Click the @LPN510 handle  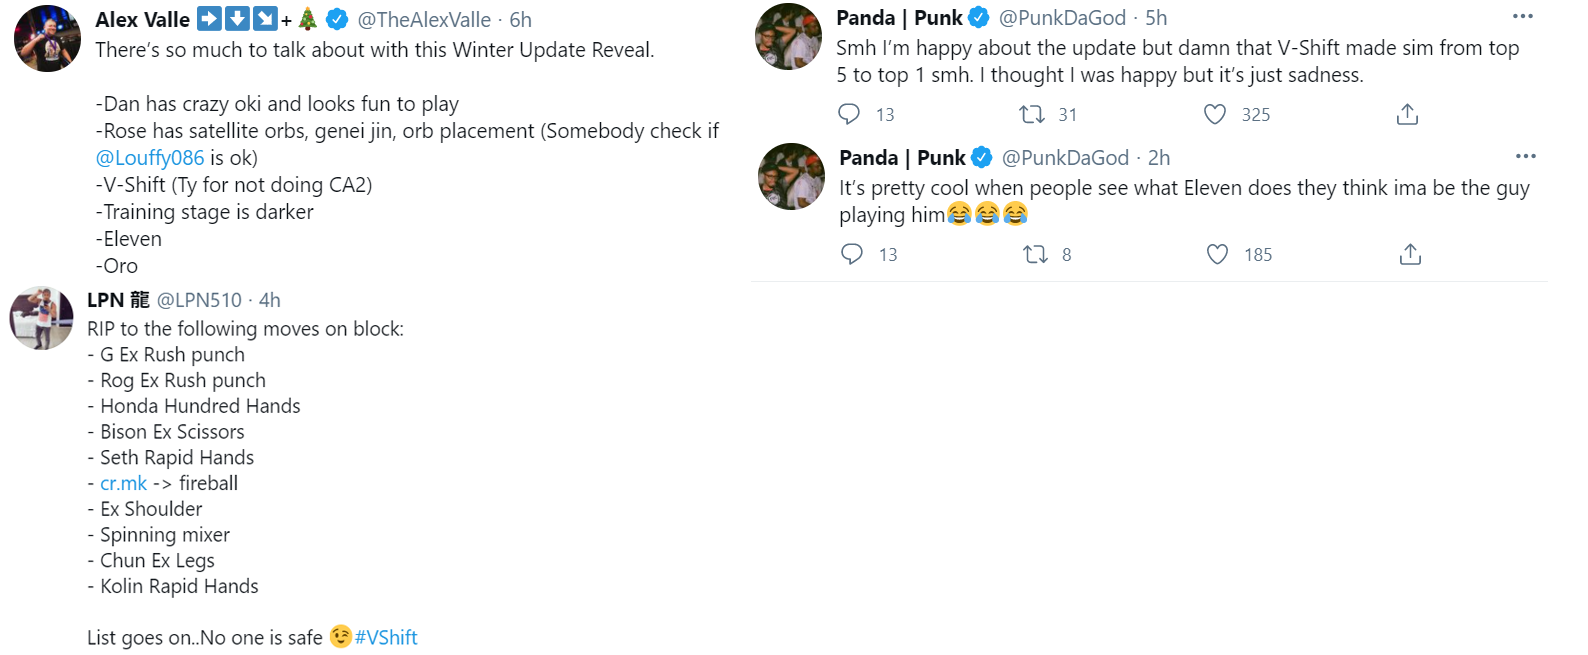[x=199, y=300]
